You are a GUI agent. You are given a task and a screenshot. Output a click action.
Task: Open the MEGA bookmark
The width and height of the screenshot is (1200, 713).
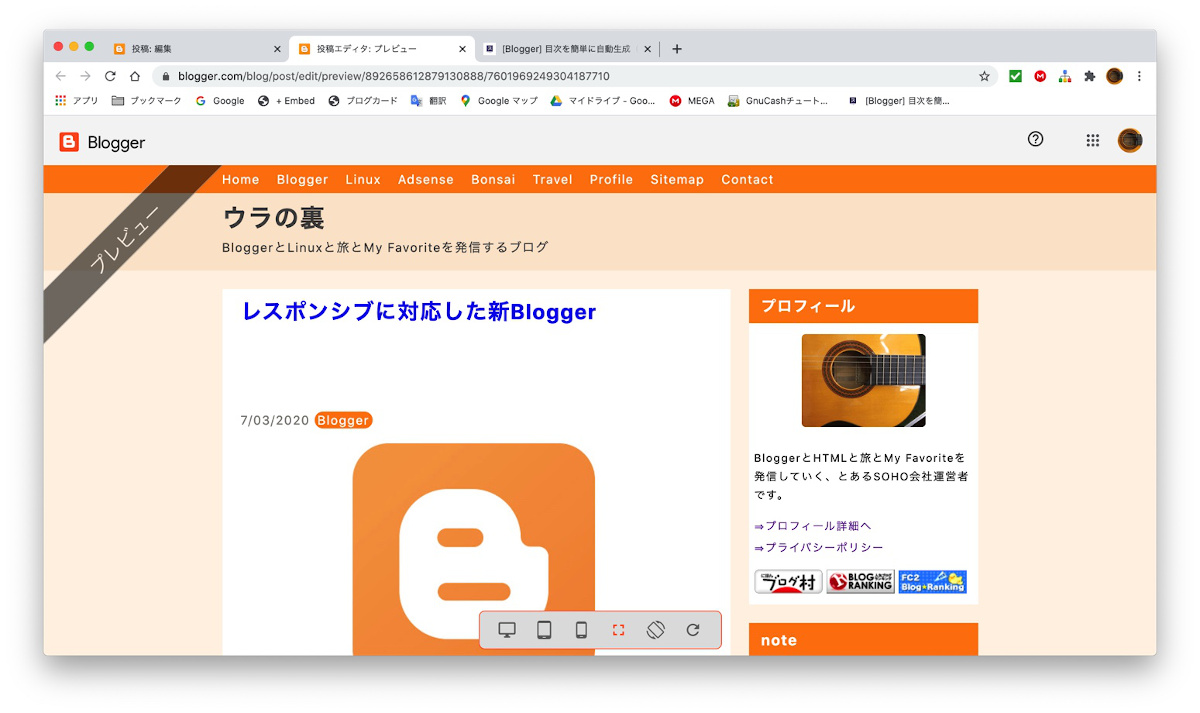[692, 101]
